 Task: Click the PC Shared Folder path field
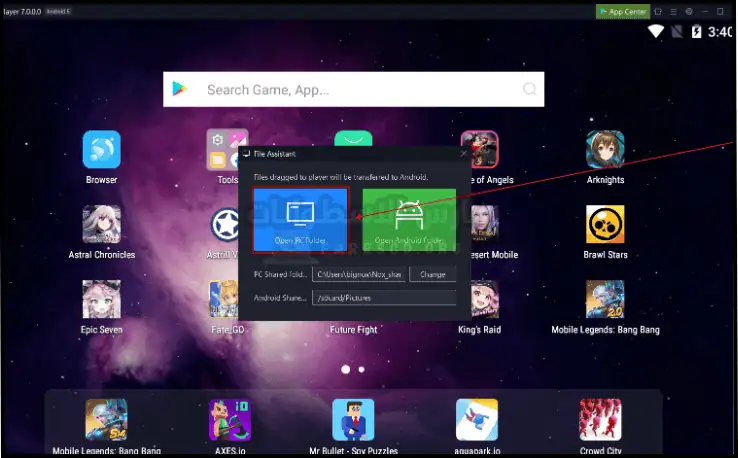(357, 274)
